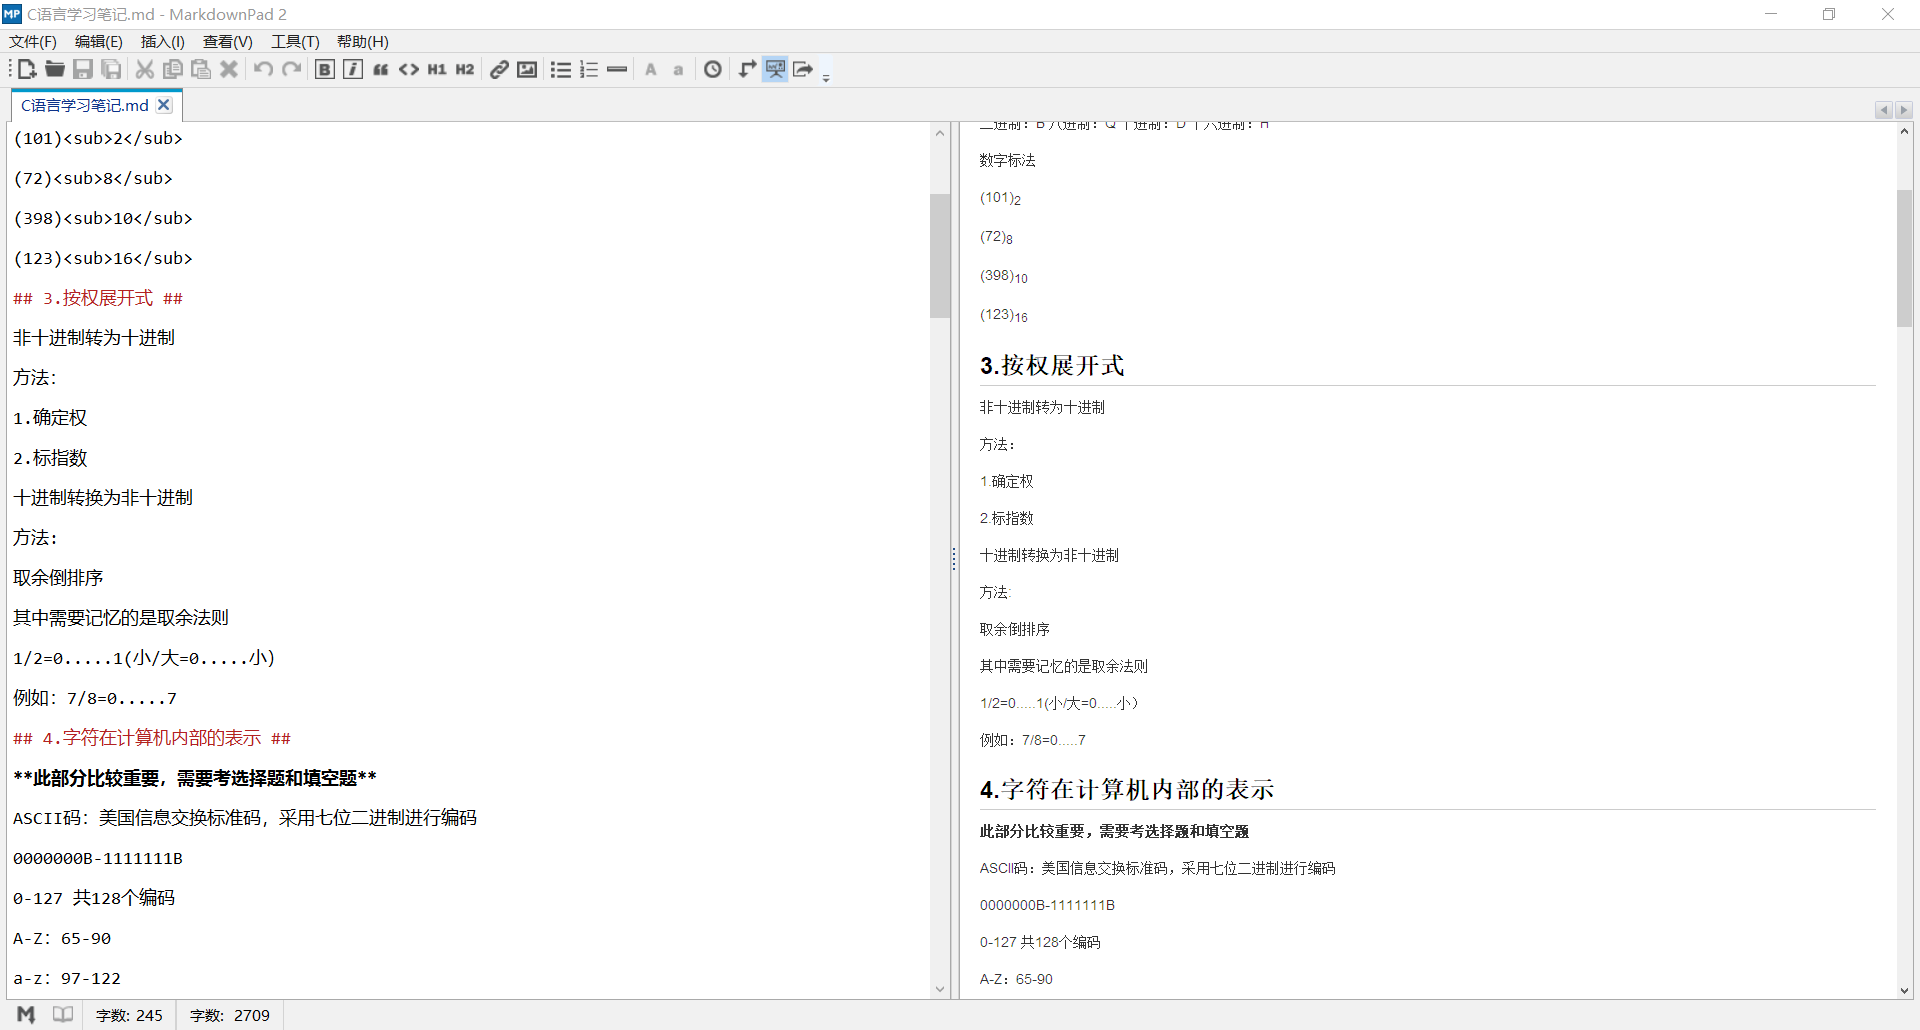Insert an image with the picture icon

click(x=527, y=69)
